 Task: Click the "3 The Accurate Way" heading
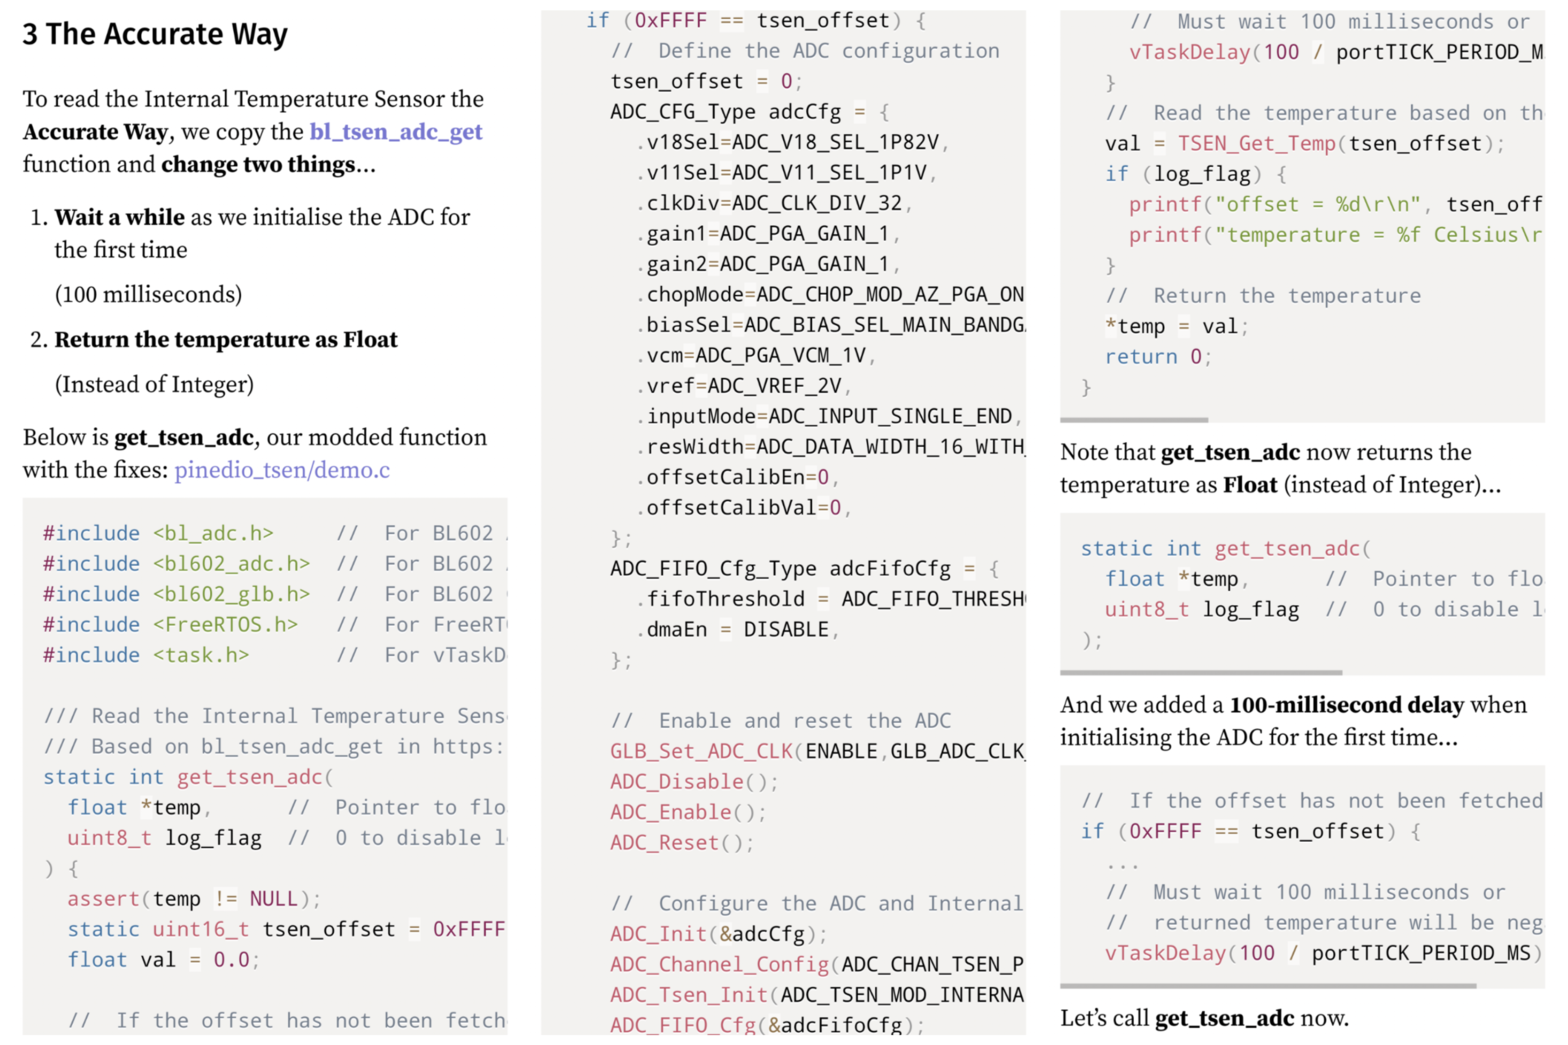click(x=155, y=34)
